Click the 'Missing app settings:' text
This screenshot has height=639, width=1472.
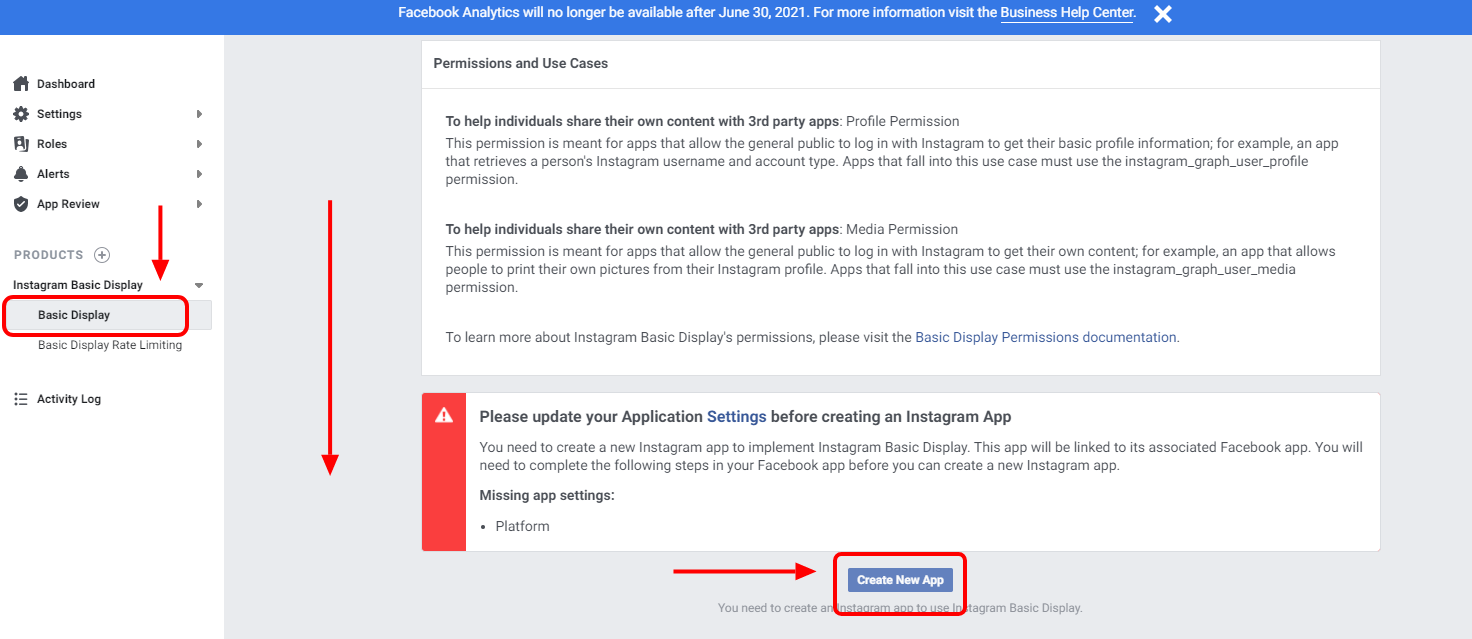tap(546, 495)
